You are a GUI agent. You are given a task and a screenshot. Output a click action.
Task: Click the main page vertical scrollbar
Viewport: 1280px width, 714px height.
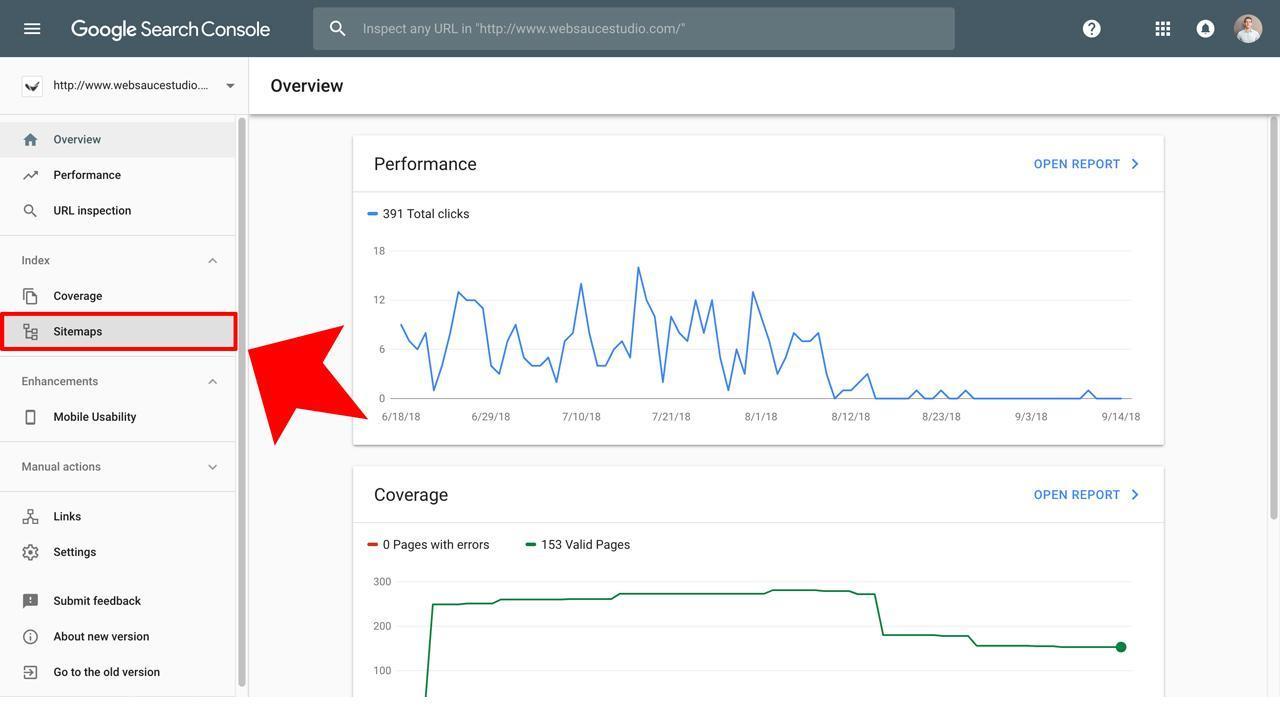[1274, 317]
